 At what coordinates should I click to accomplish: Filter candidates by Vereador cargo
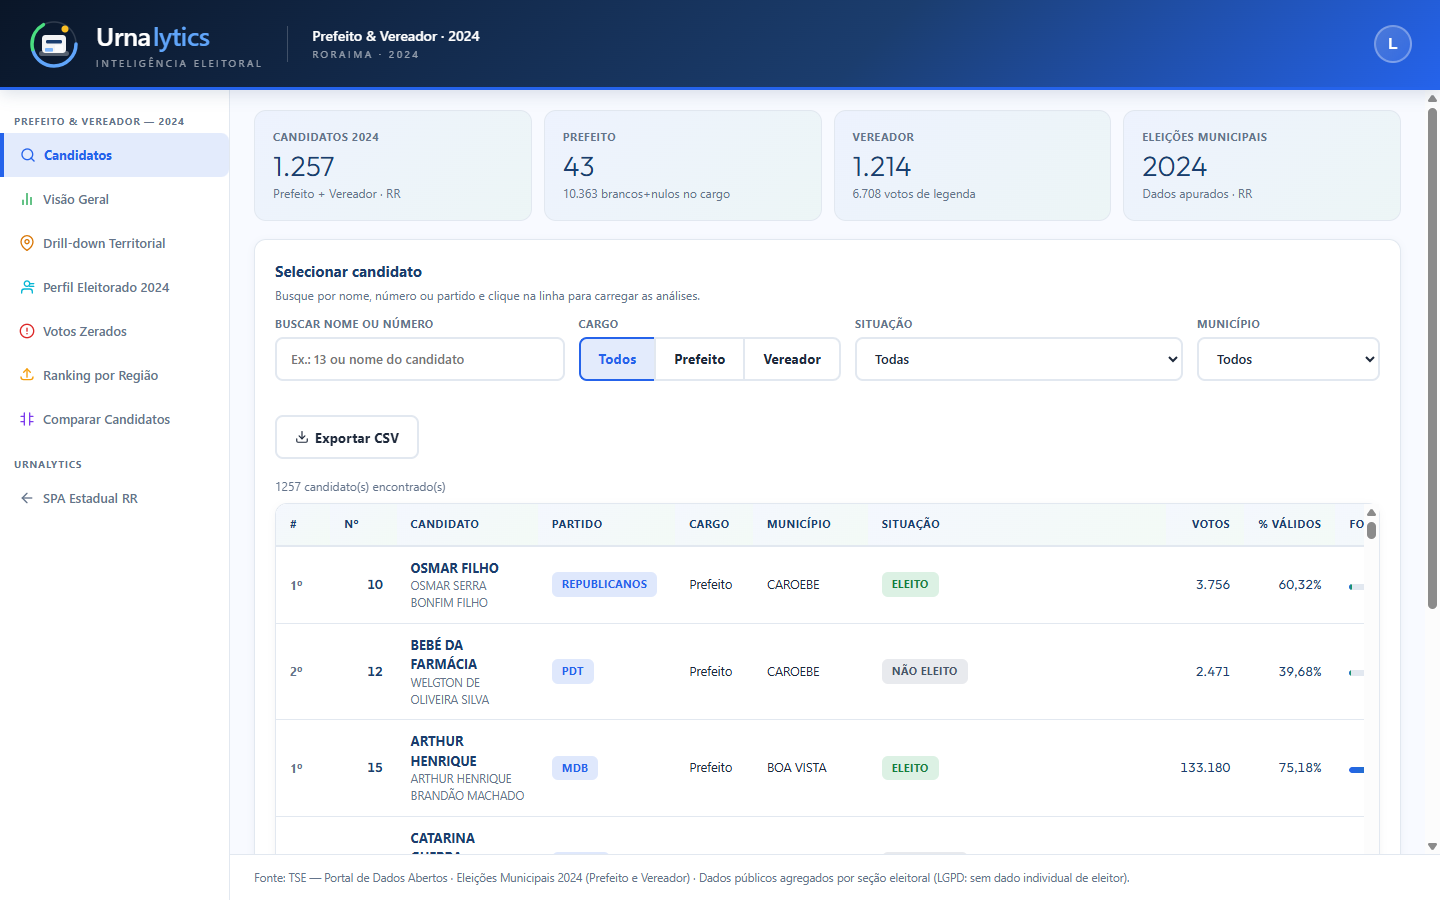click(792, 359)
